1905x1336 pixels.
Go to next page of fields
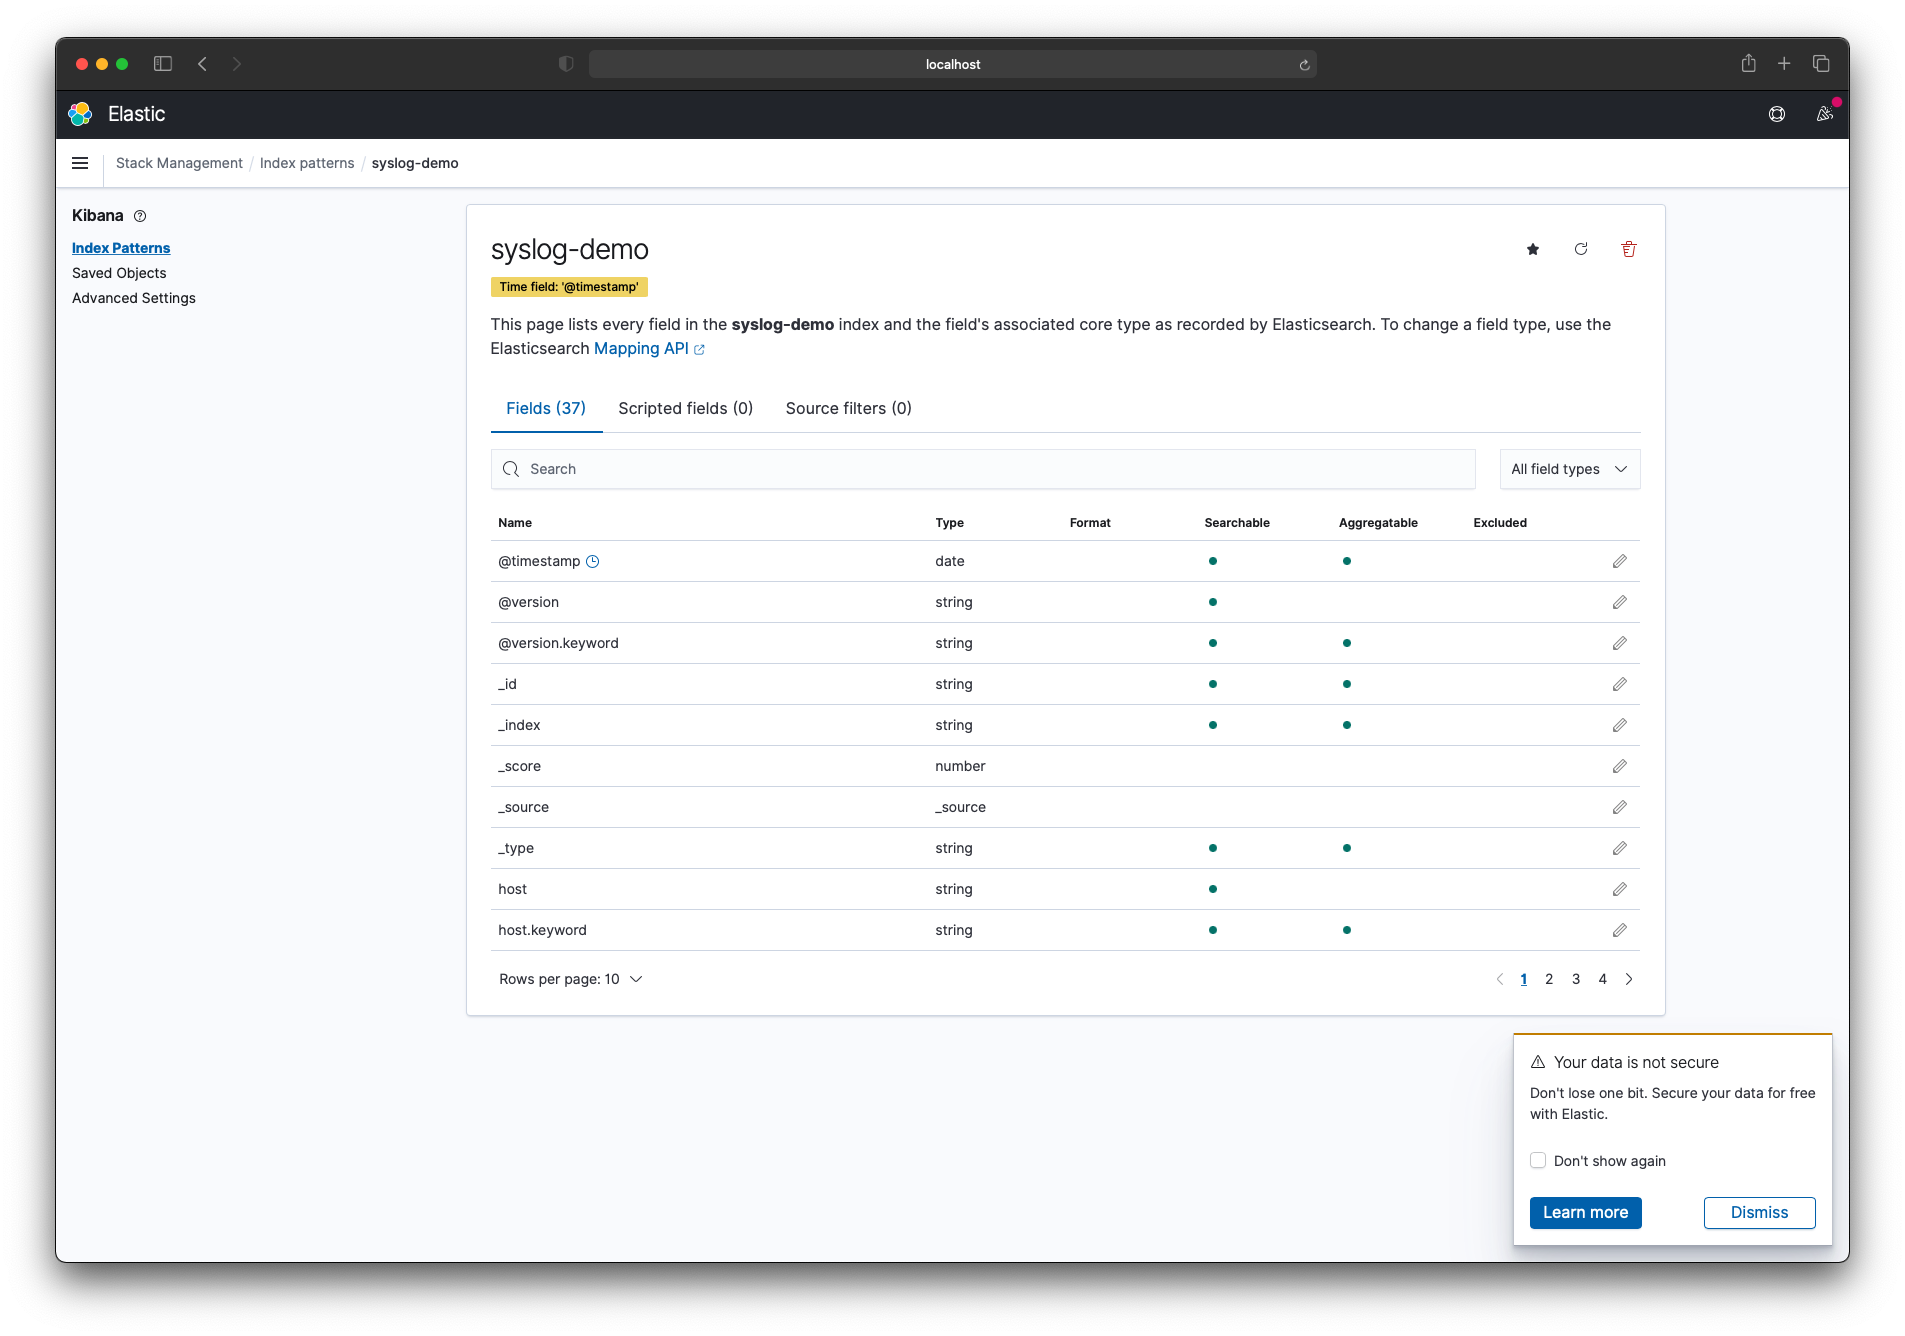(x=1629, y=979)
